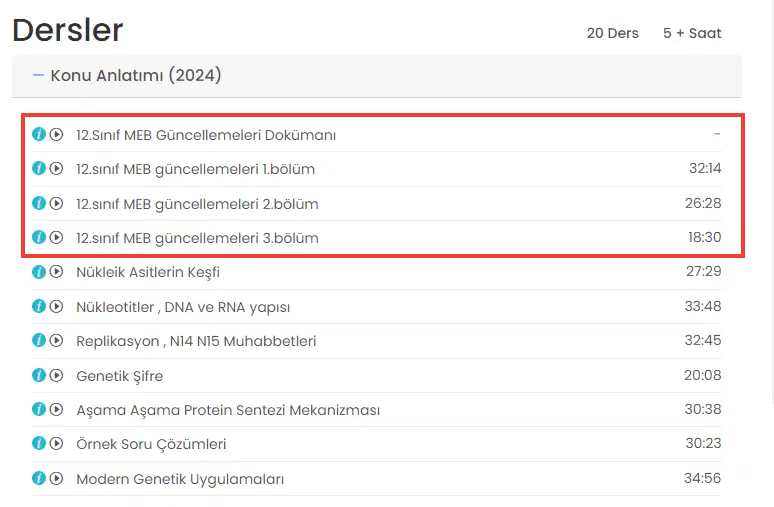The height and width of the screenshot is (507, 774).
Task: Click info icon beside Nükleik Asitlerin Keşfi
Action: click(39, 272)
